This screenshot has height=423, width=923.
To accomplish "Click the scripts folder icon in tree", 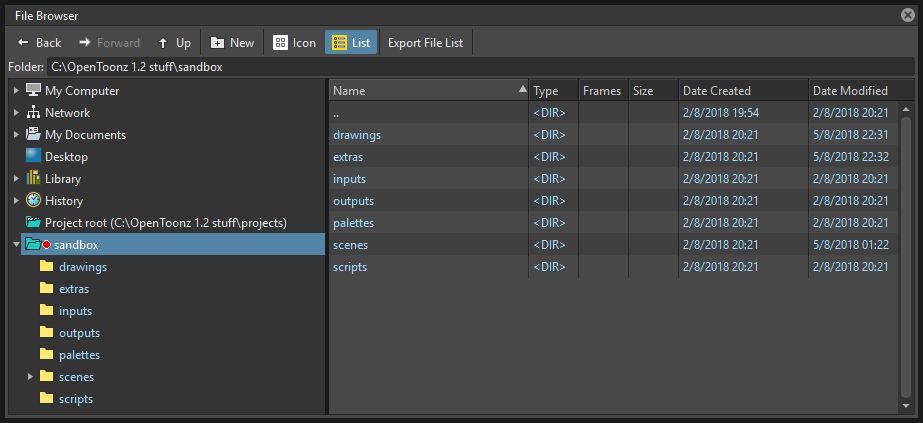I will coord(47,399).
